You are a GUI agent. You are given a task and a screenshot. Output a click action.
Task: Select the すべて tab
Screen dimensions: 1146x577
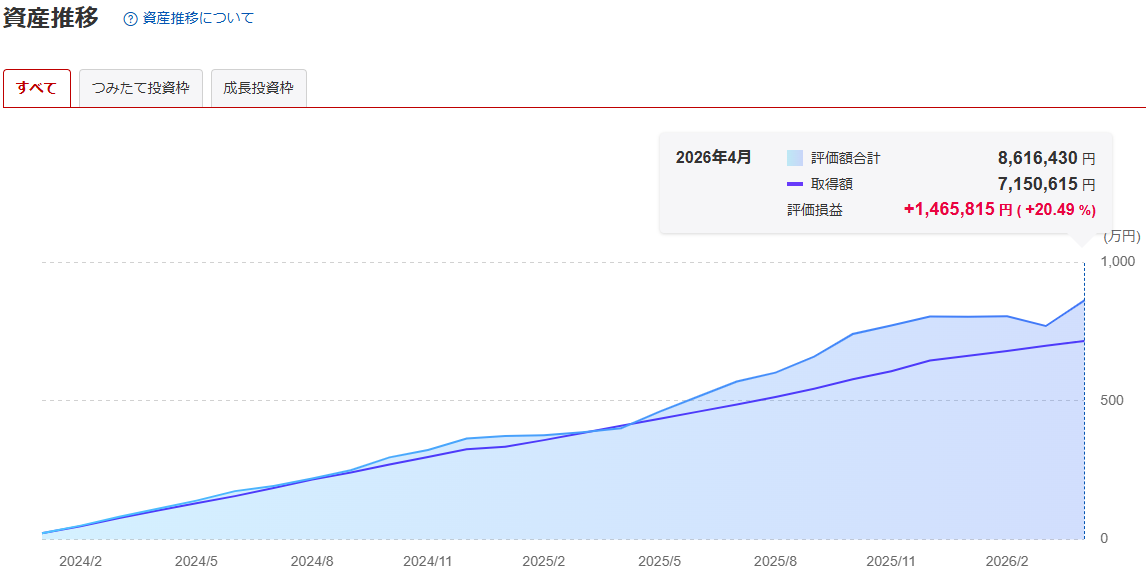37,88
